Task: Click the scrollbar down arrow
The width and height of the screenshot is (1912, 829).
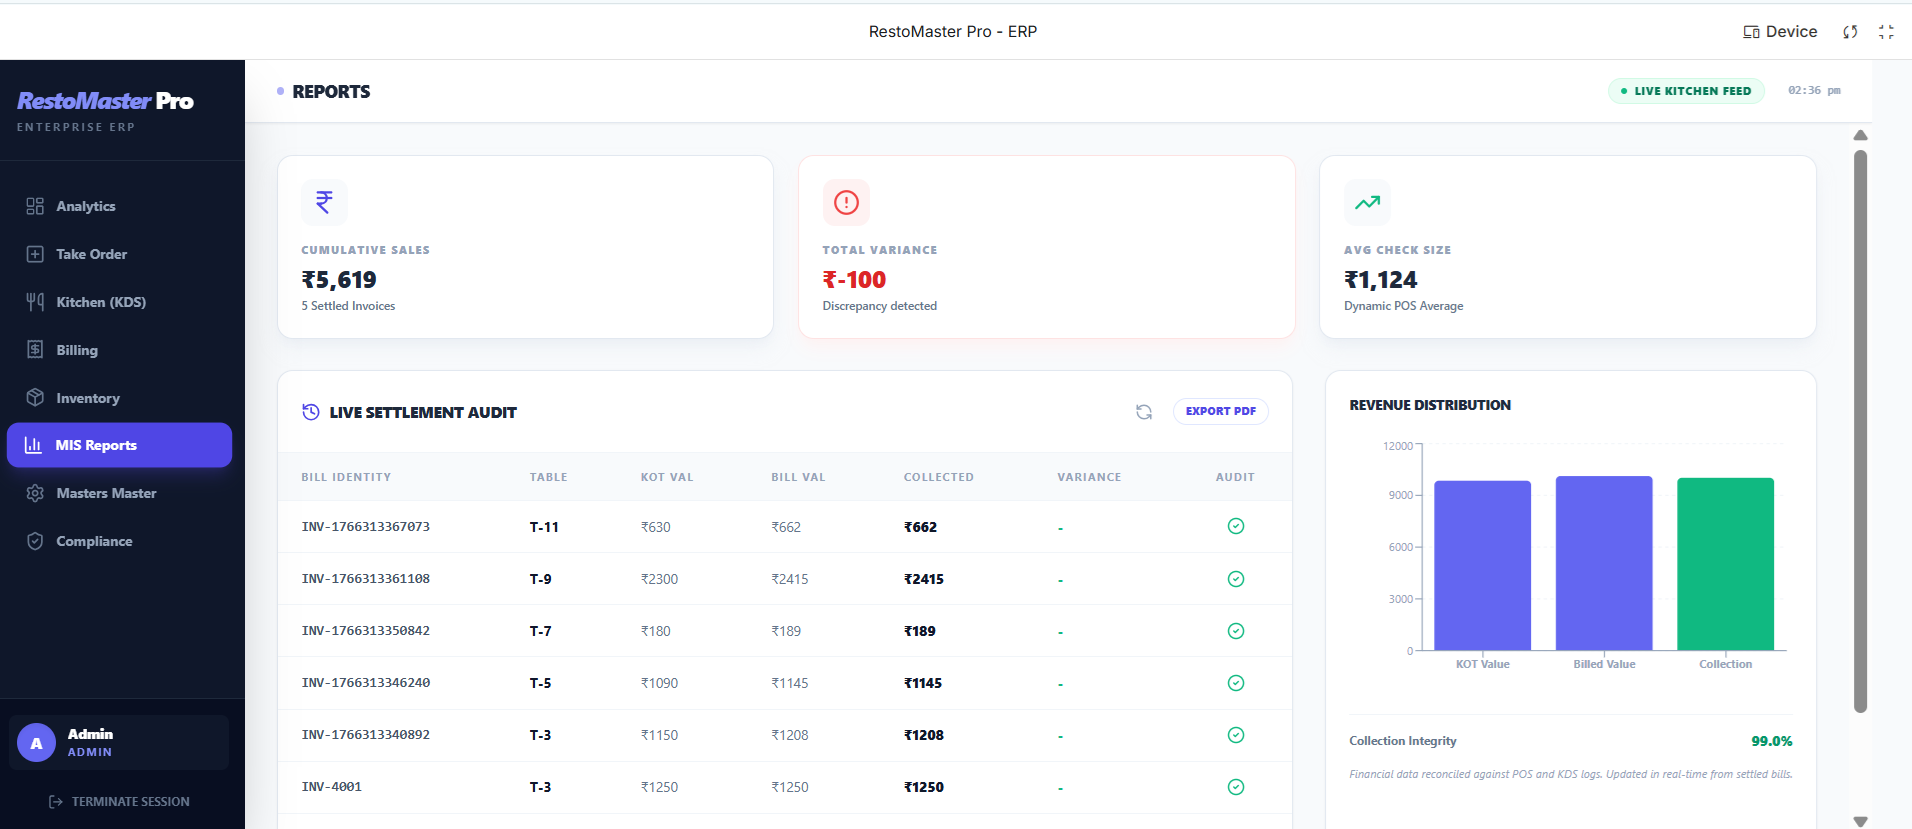Action: click(1860, 821)
